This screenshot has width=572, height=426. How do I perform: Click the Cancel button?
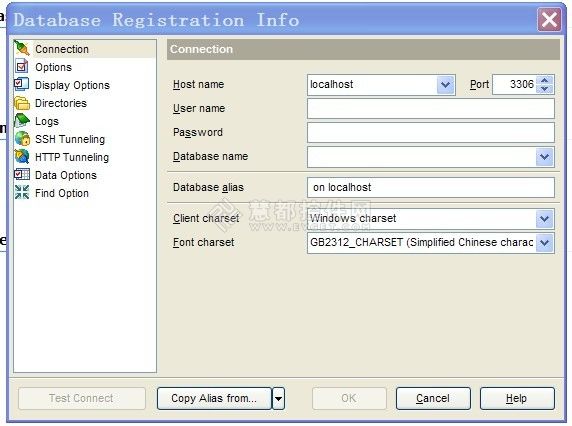433,398
